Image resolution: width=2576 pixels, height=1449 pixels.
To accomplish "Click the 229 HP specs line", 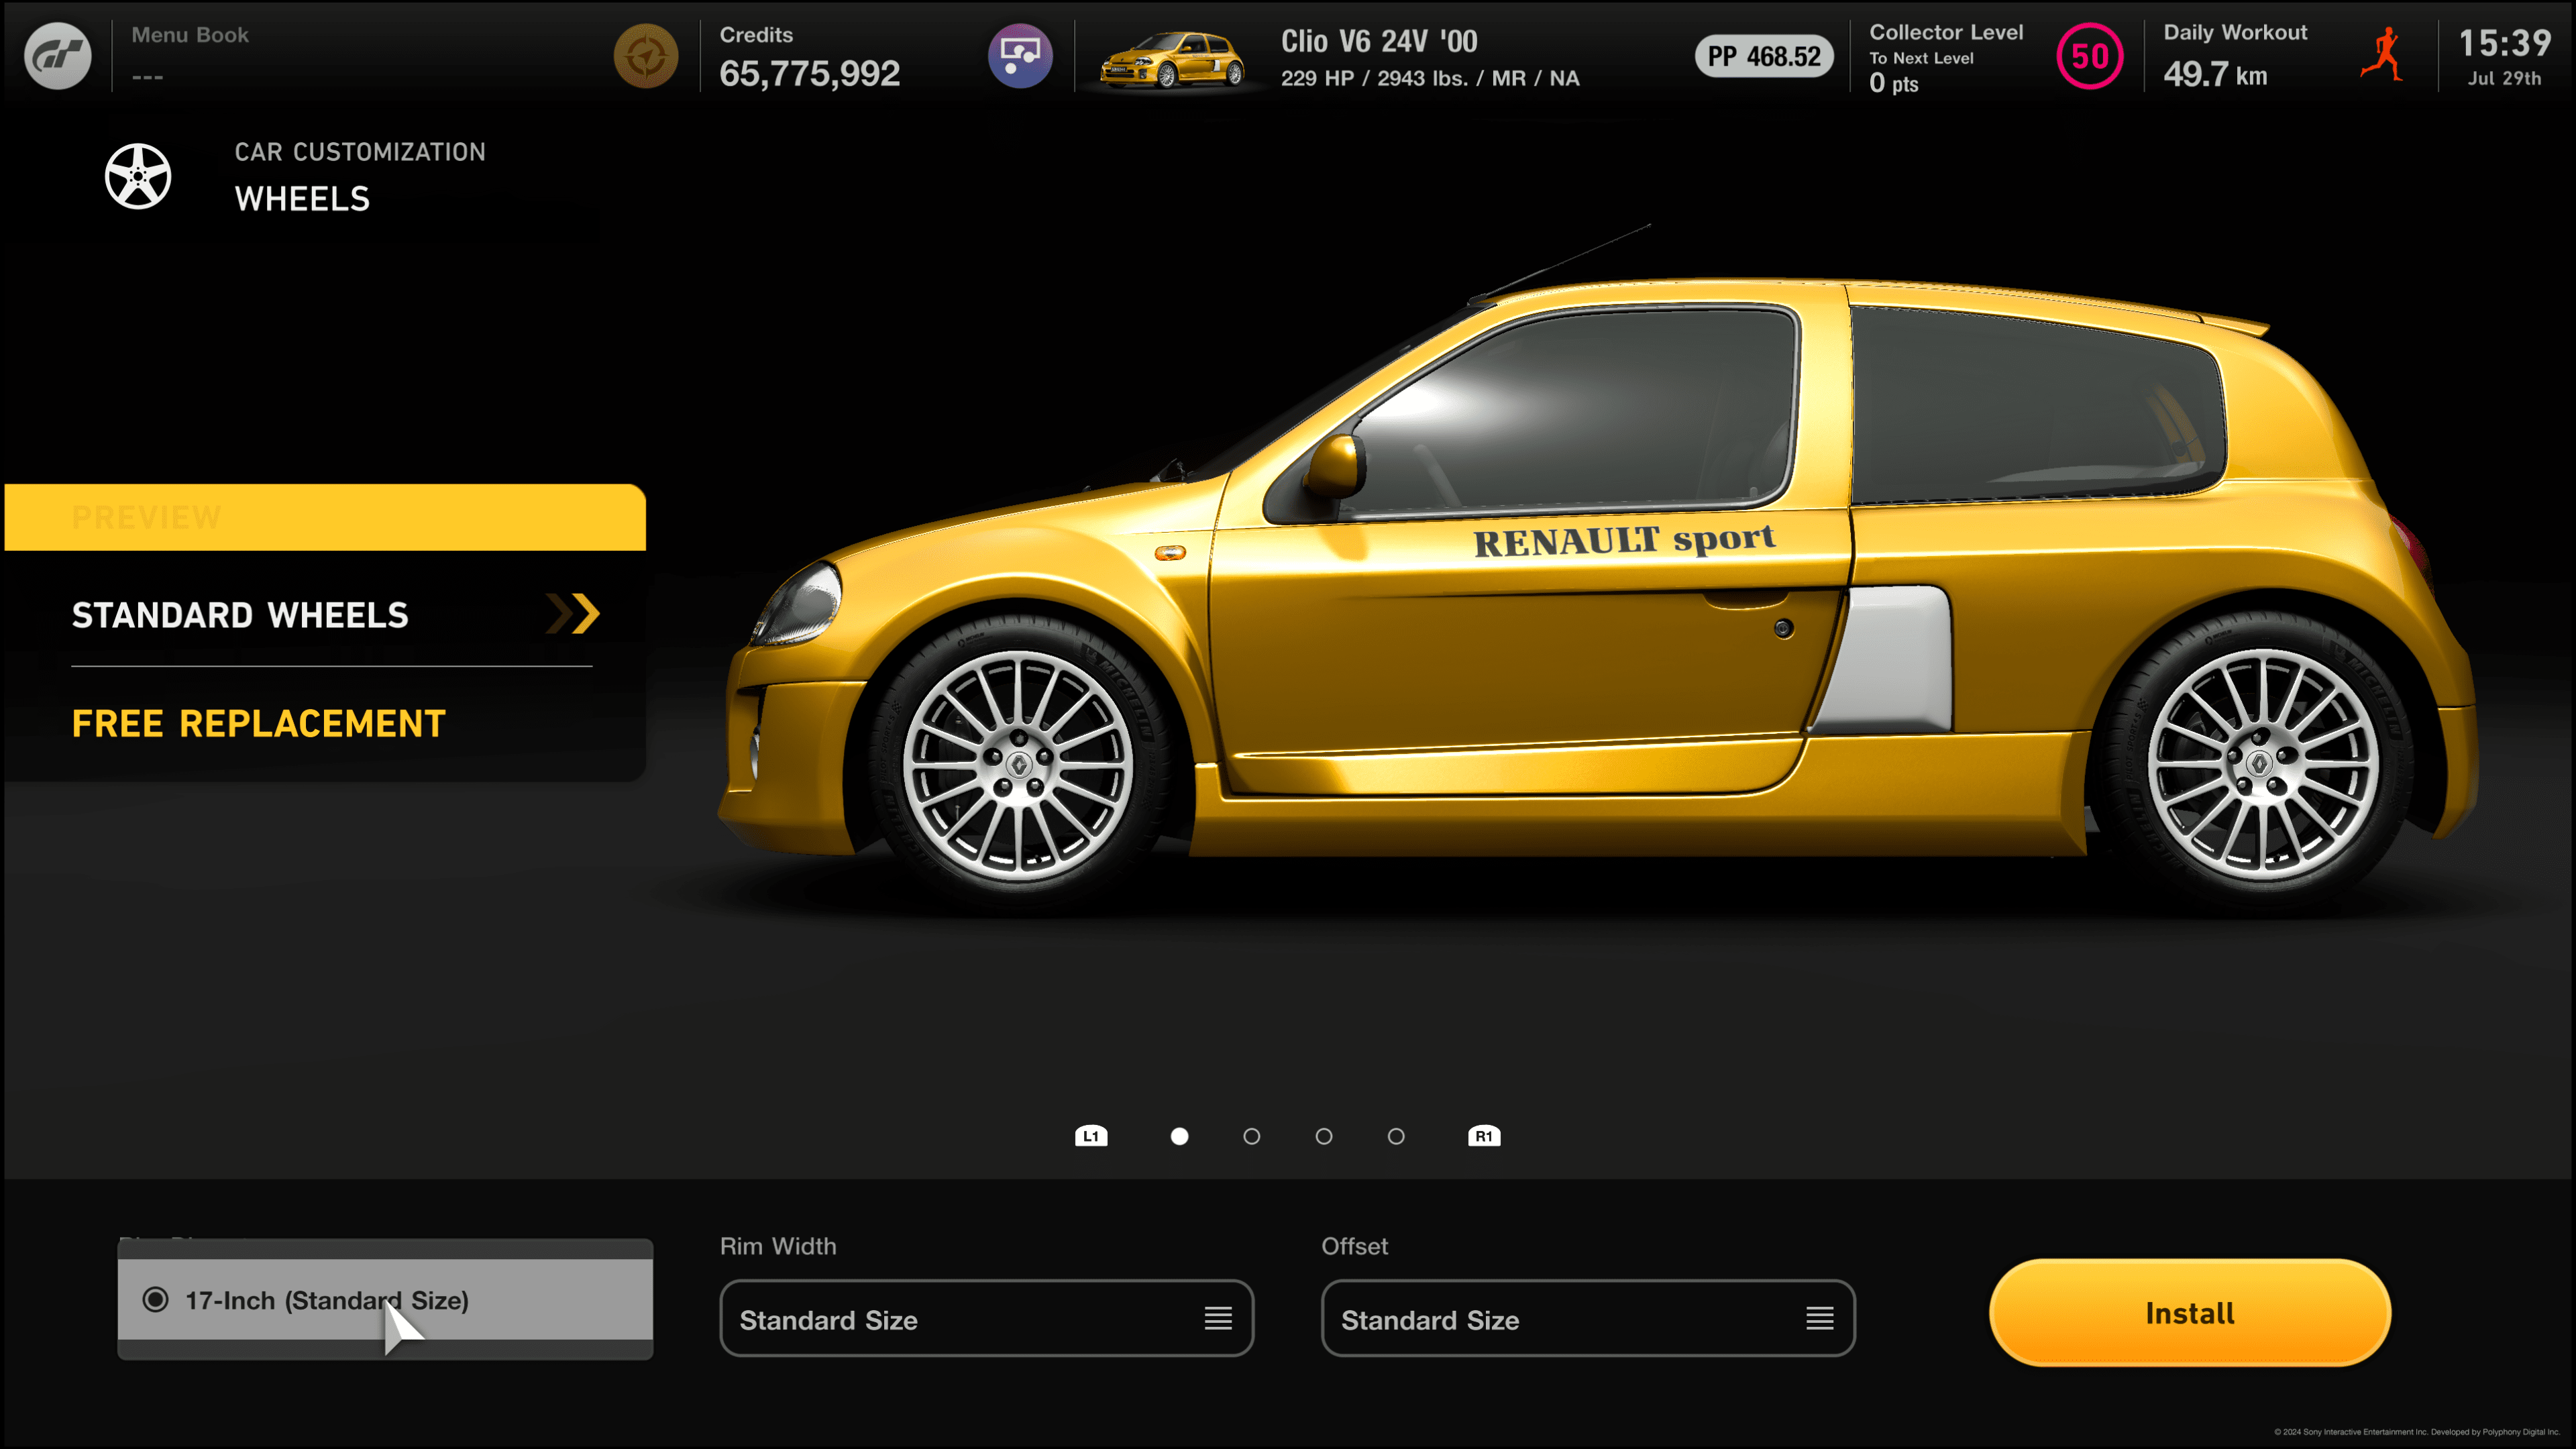I will pos(1430,79).
